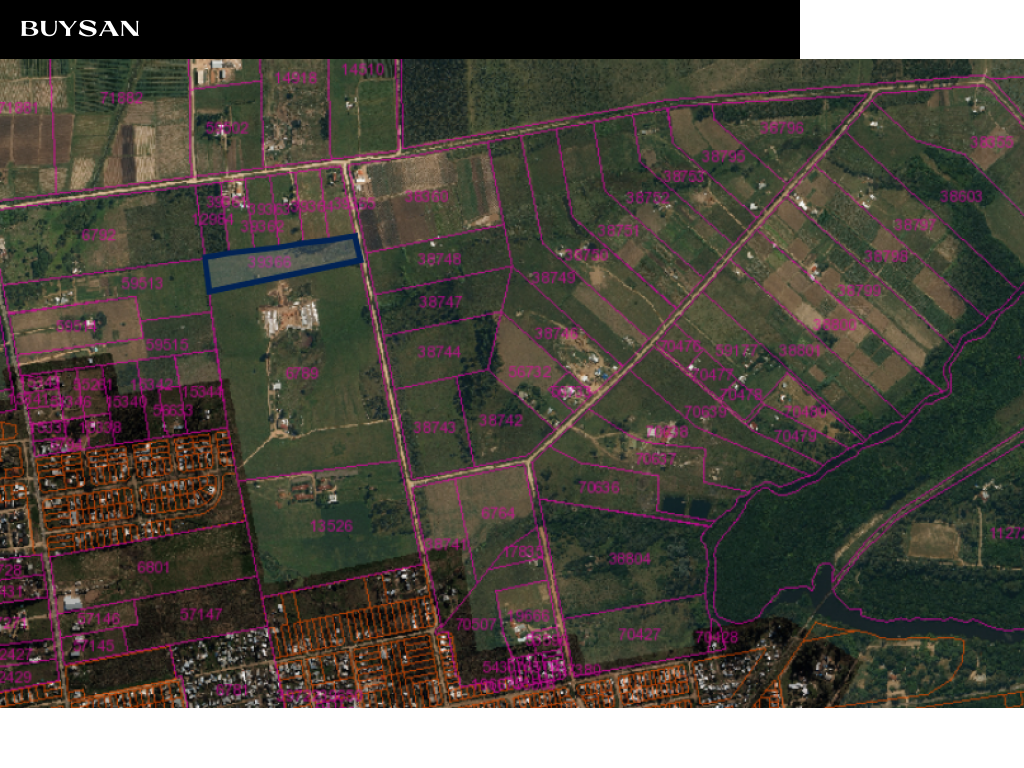Click the BUYSAN logo in the header
Screen dimensions: 1024x768
(80, 29)
